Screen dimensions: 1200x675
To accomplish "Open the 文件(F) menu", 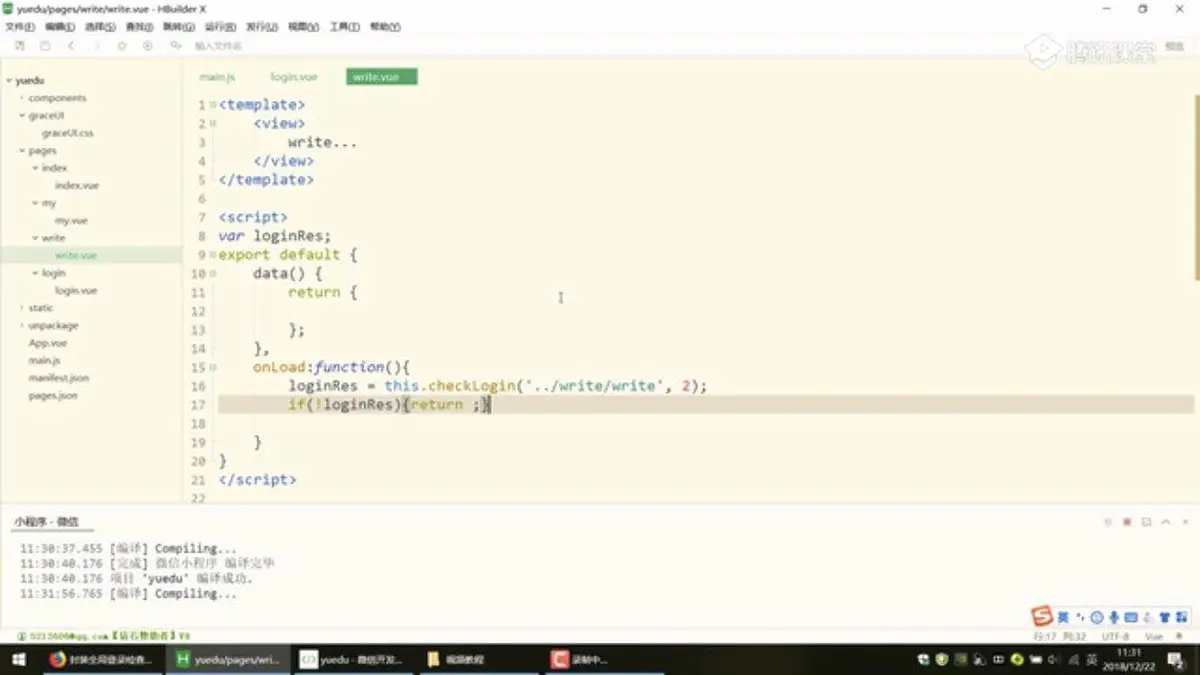I will tap(20, 27).
